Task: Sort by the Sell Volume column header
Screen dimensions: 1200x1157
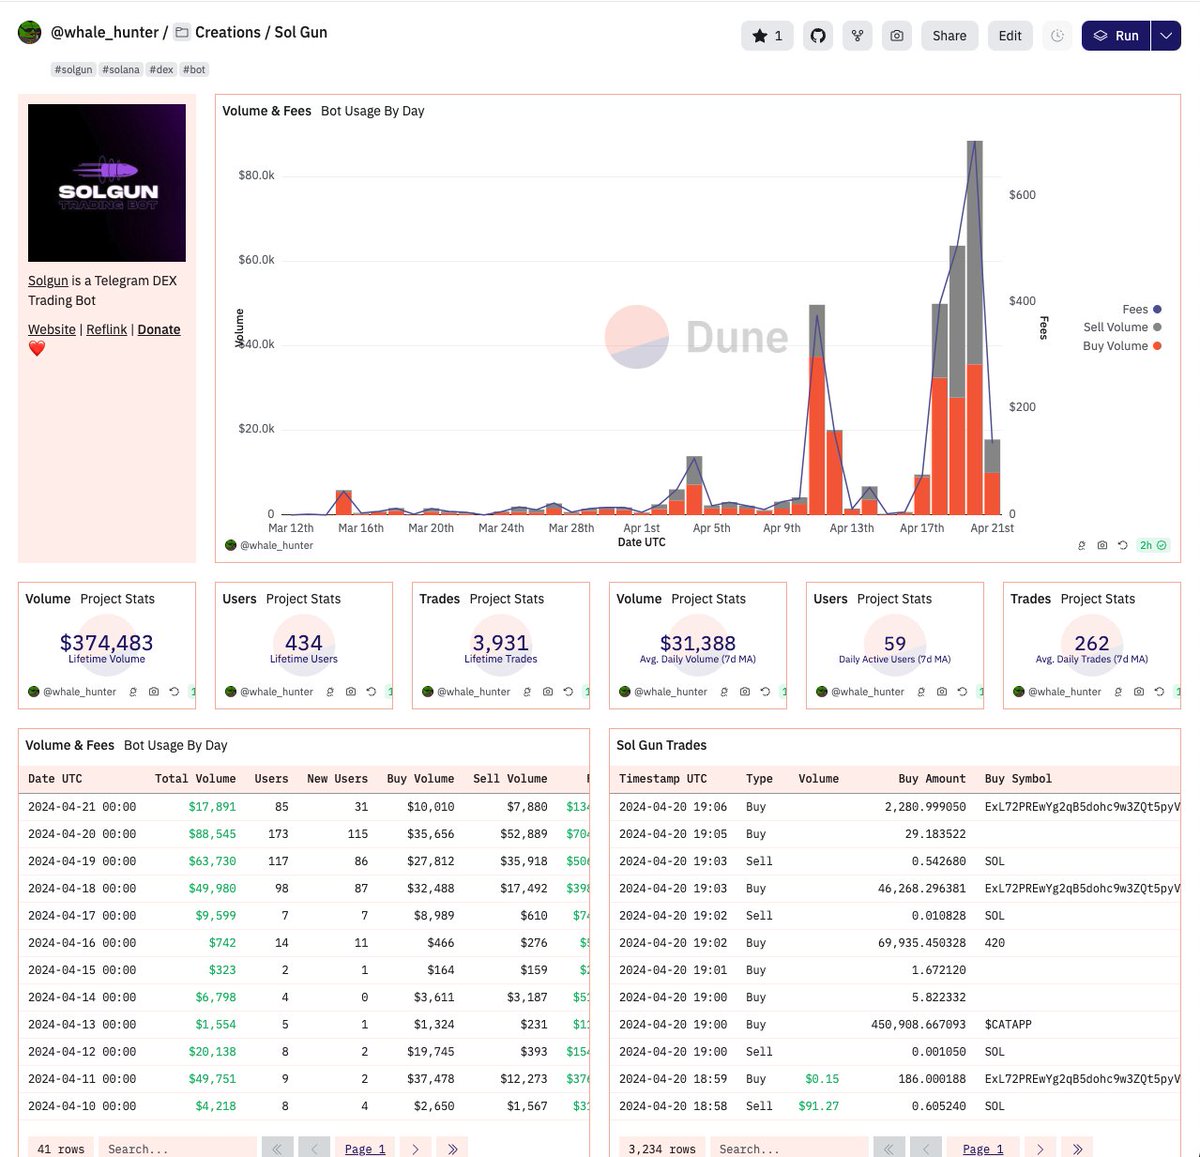Action: point(510,779)
